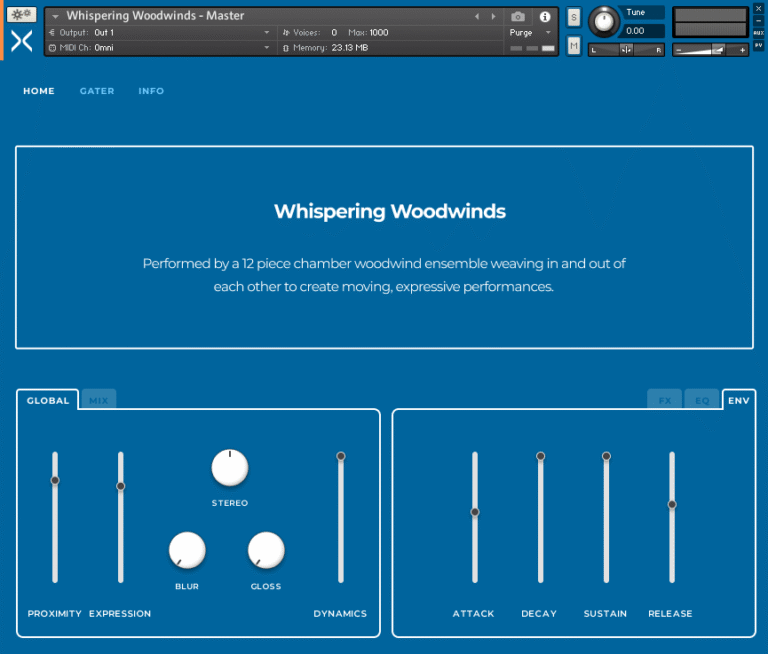768x654 pixels.
Task: Open the MIDI Ch Omni dropdown
Action: [180, 47]
